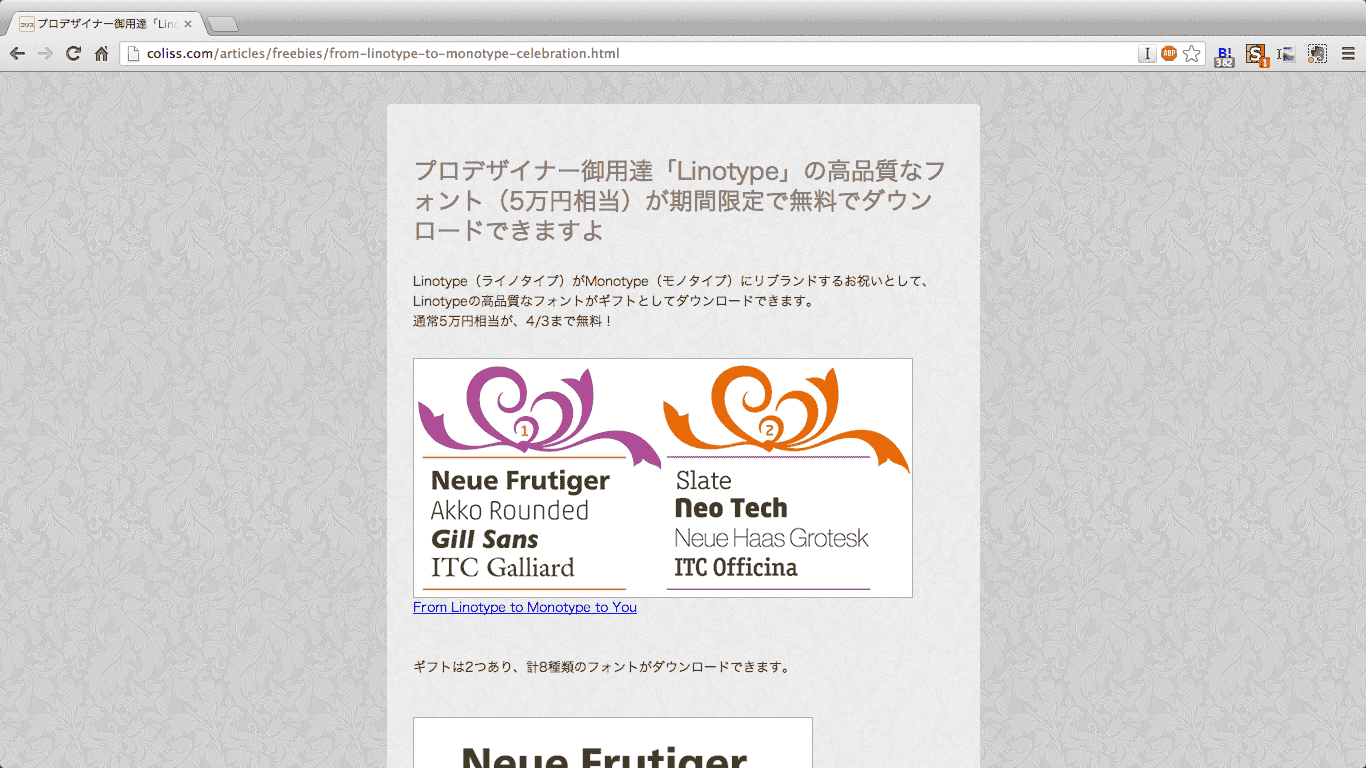Image resolution: width=1366 pixels, height=768 pixels.
Task: Click the Slate font name
Action: coord(704,481)
